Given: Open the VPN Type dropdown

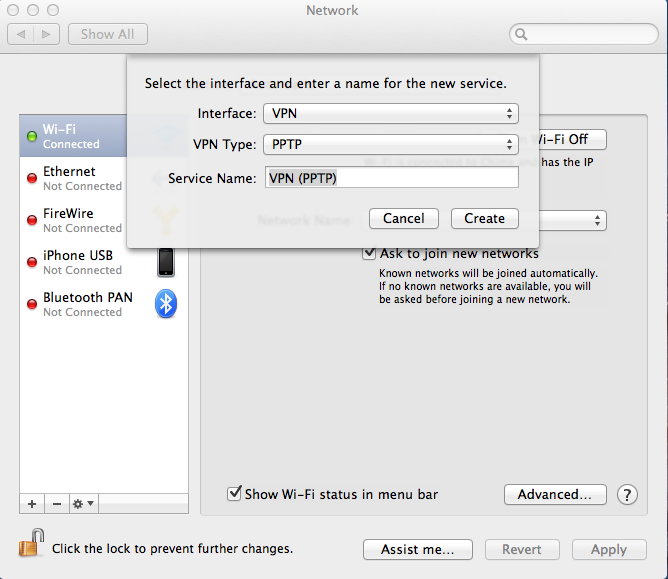Looking at the screenshot, I should 391,144.
